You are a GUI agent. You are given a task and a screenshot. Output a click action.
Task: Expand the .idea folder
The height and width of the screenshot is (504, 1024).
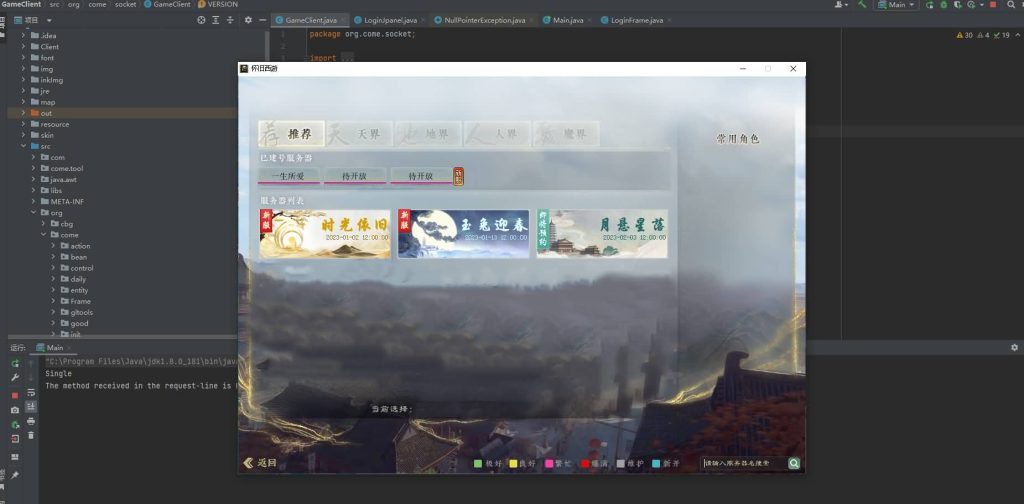click(24, 35)
